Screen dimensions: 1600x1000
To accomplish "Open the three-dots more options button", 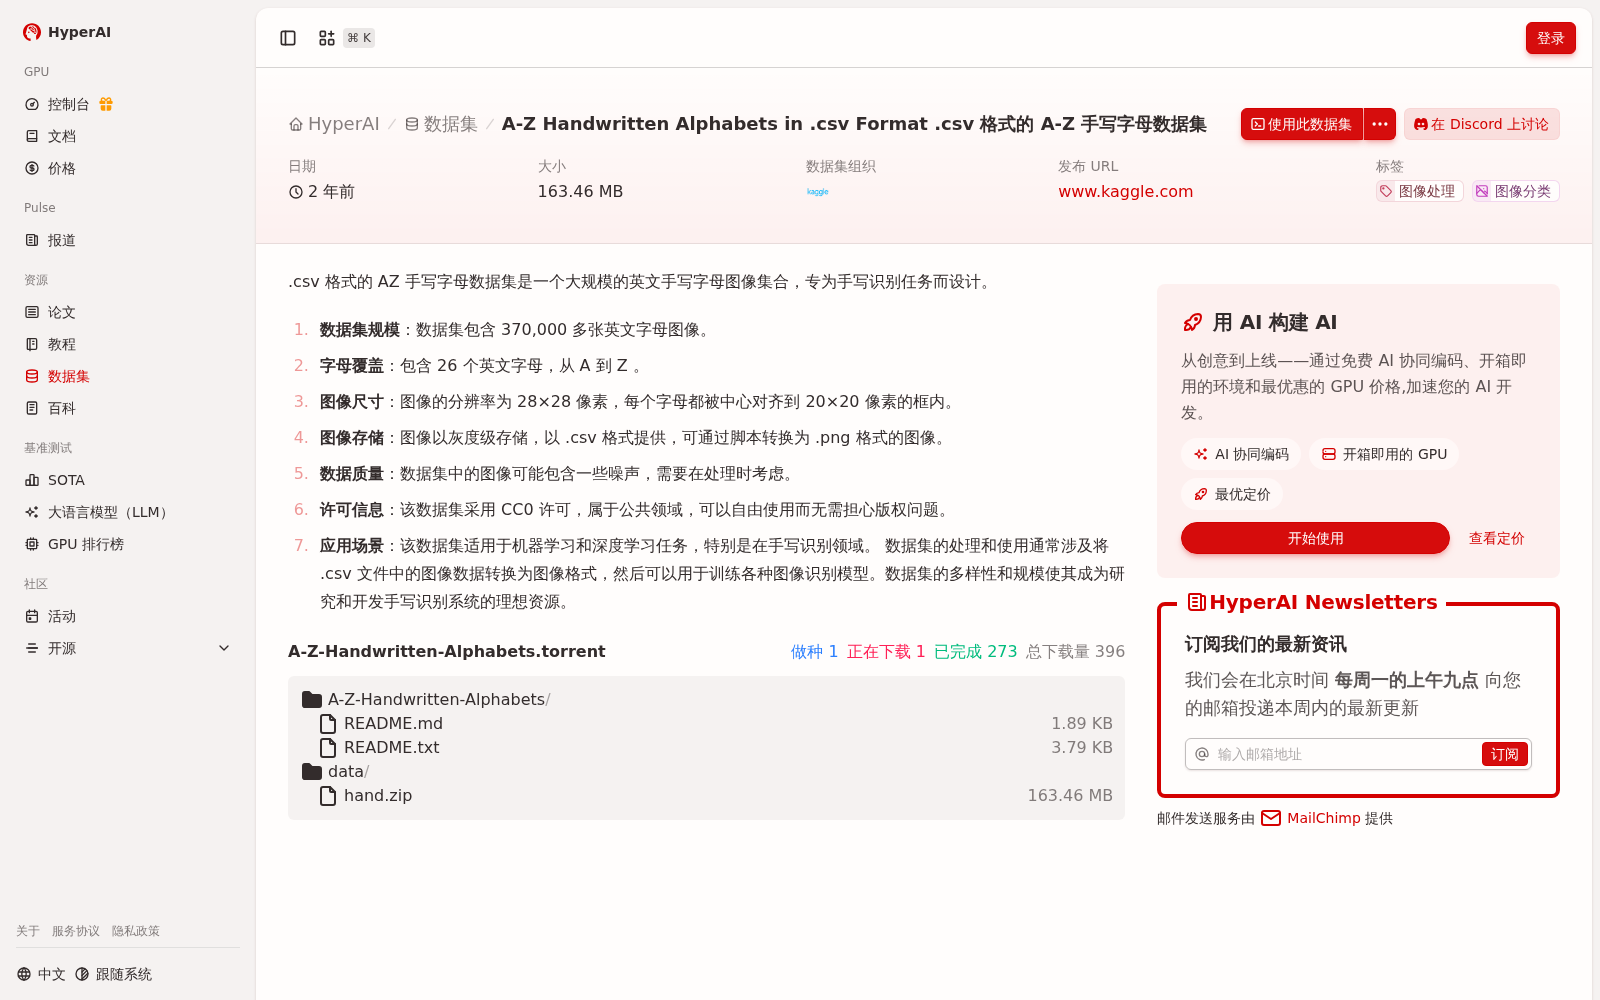I will click(x=1380, y=124).
